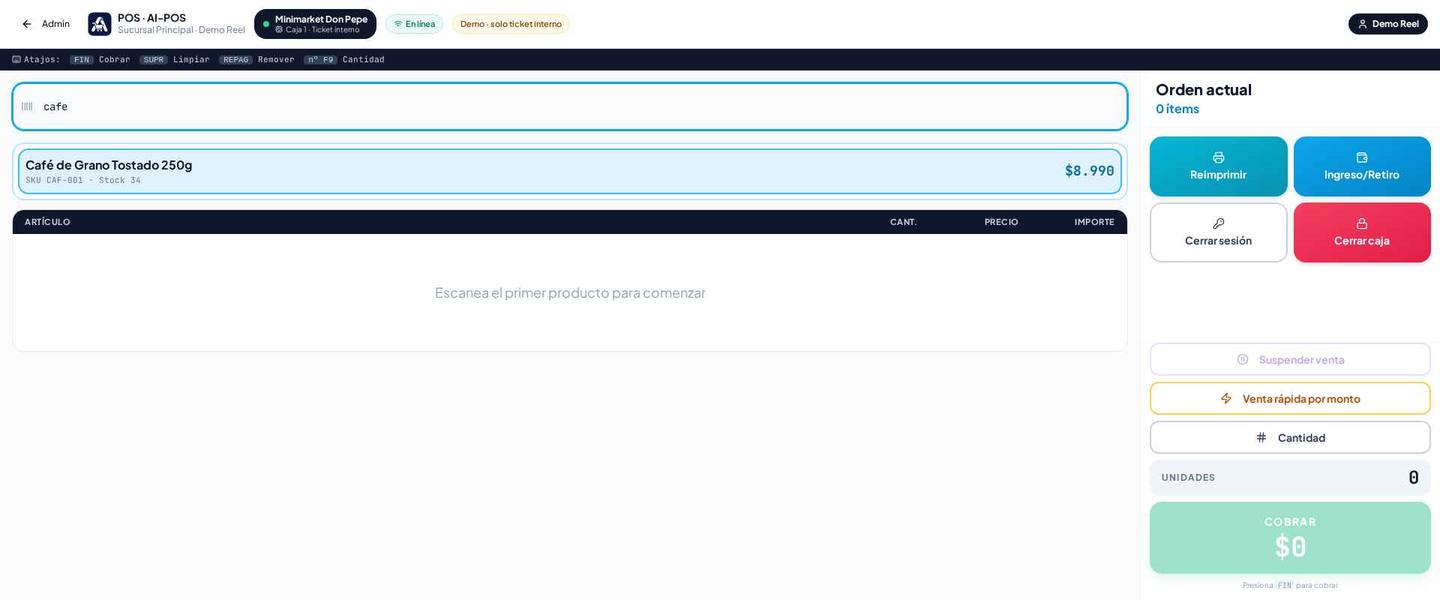Click the "Orden actual" heading

click(x=1203, y=89)
